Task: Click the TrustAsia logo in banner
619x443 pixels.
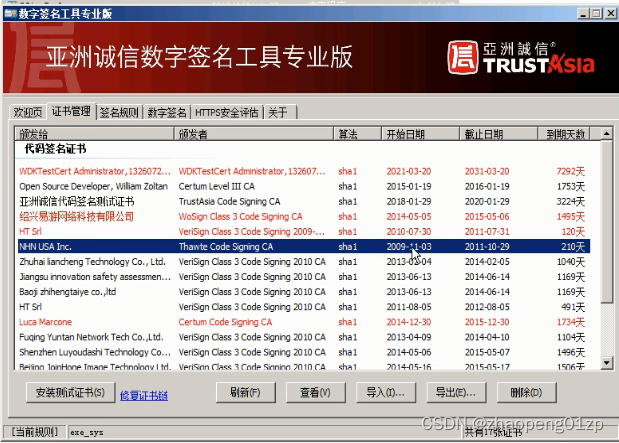Action: click(x=521, y=58)
